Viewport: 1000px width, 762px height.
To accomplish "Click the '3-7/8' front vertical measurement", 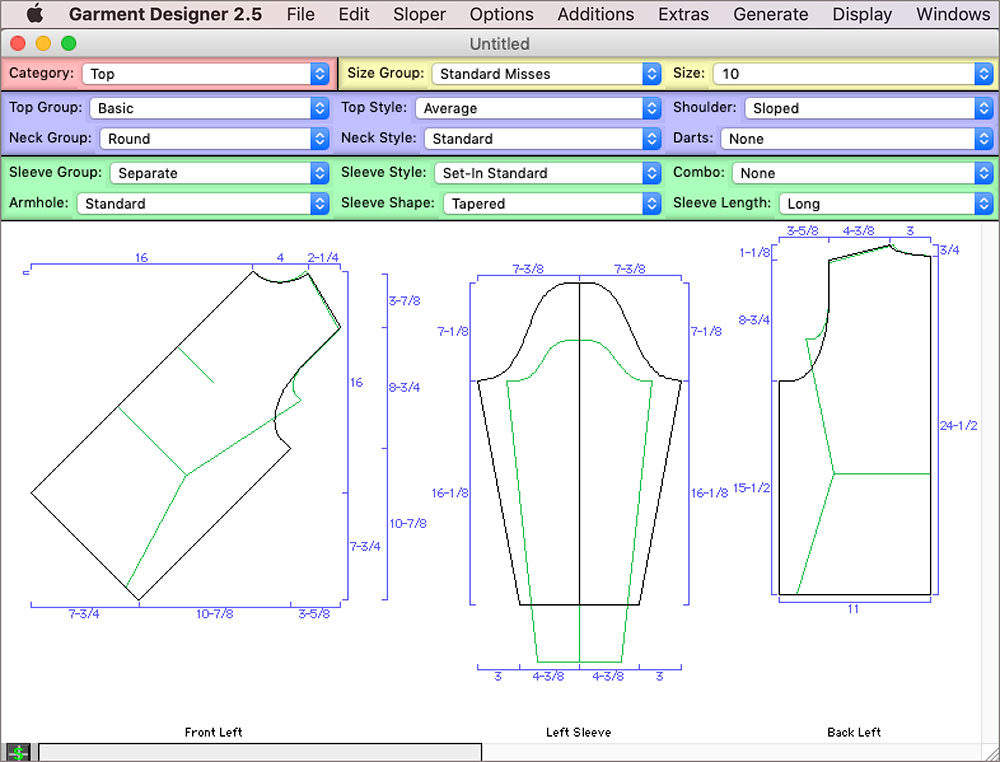I will 404,300.
